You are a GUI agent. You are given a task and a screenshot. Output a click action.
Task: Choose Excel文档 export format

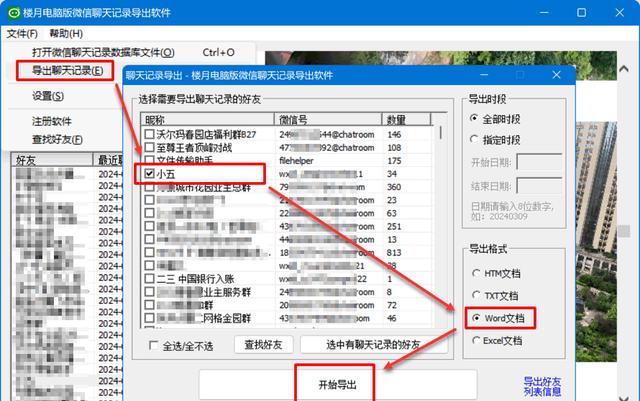[x=476, y=340]
